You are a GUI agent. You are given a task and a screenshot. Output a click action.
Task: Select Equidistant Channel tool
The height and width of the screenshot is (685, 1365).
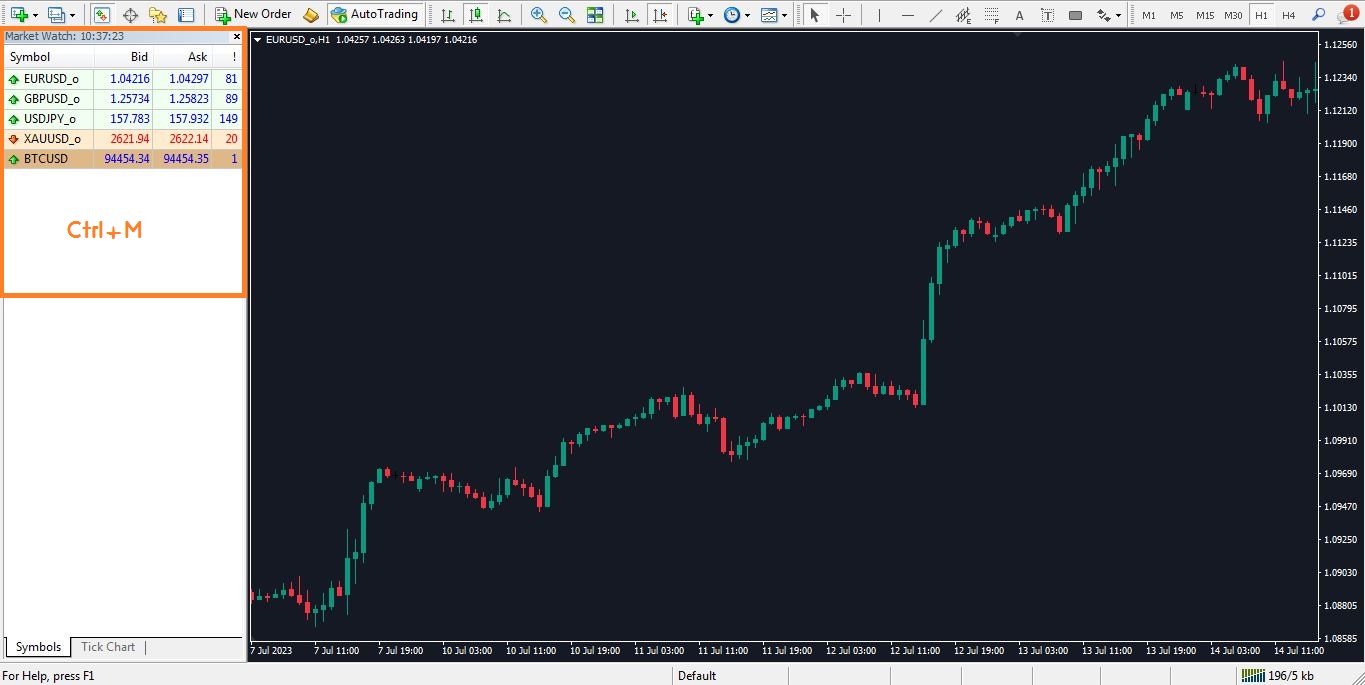pyautogui.click(x=963, y=15)
